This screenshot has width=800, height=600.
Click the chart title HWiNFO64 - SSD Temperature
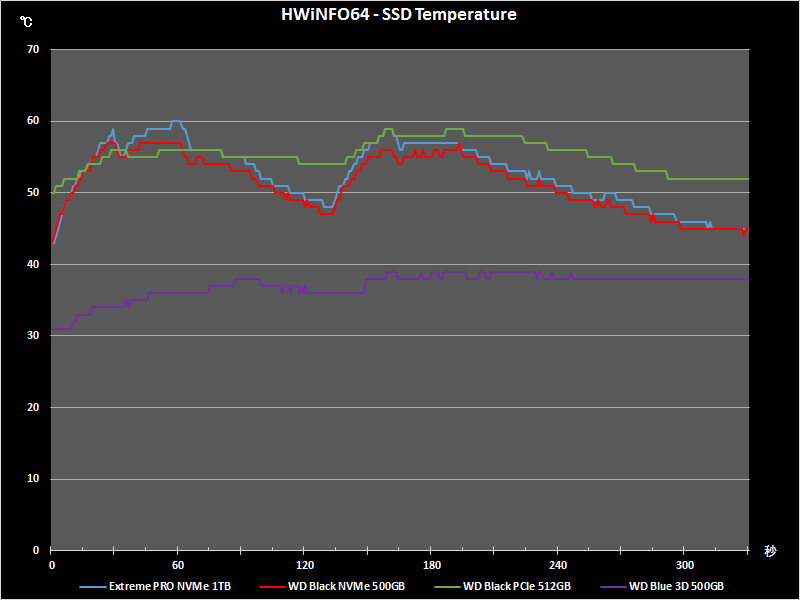click(398, 15)
